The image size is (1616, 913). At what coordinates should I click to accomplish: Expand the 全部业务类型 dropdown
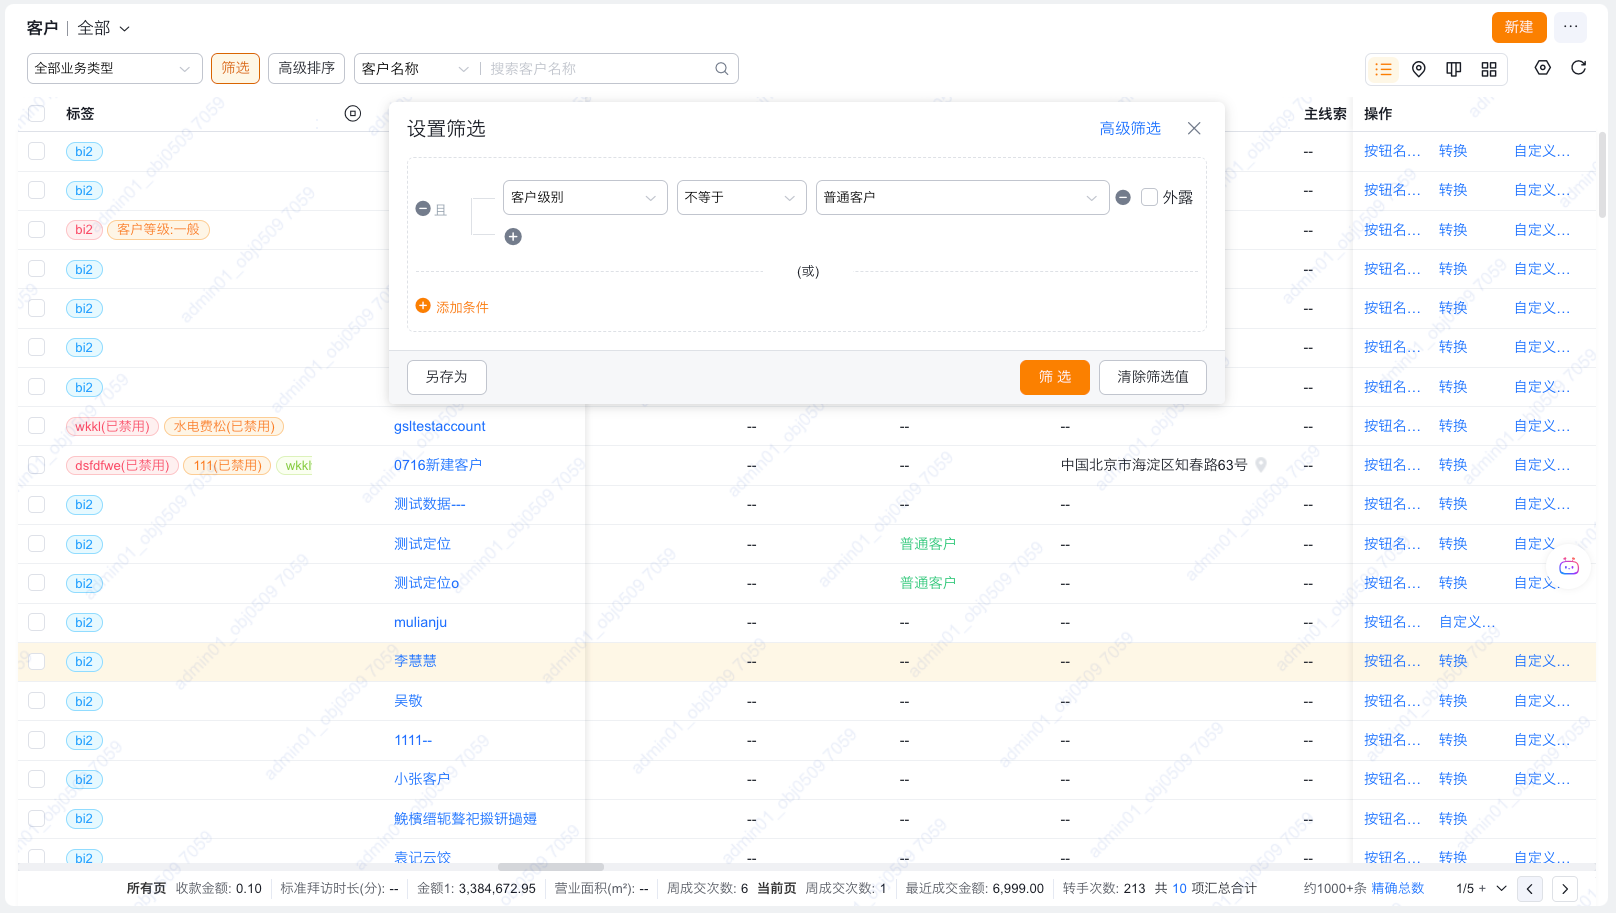pos(114,69)
